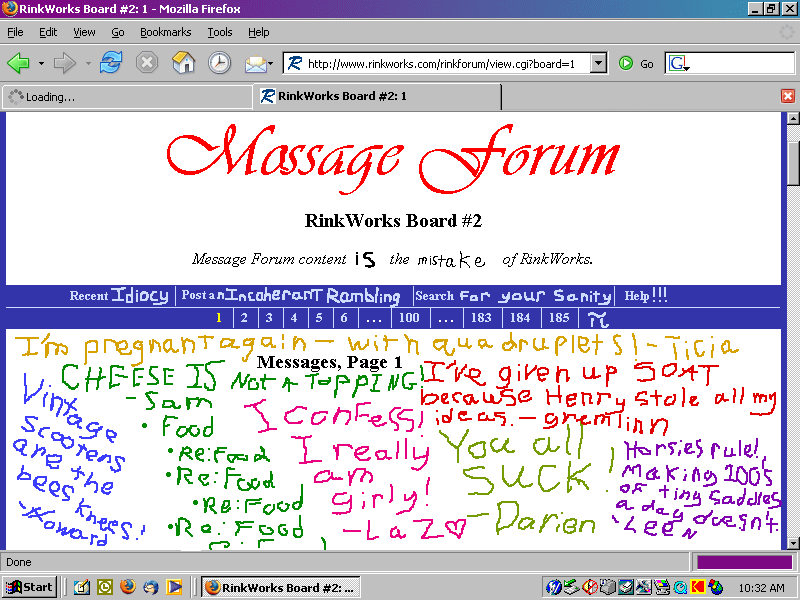Viewport: 800px width, 600px height.
Task: Click the Help!!! forum link
Action: tap(646, 295)
